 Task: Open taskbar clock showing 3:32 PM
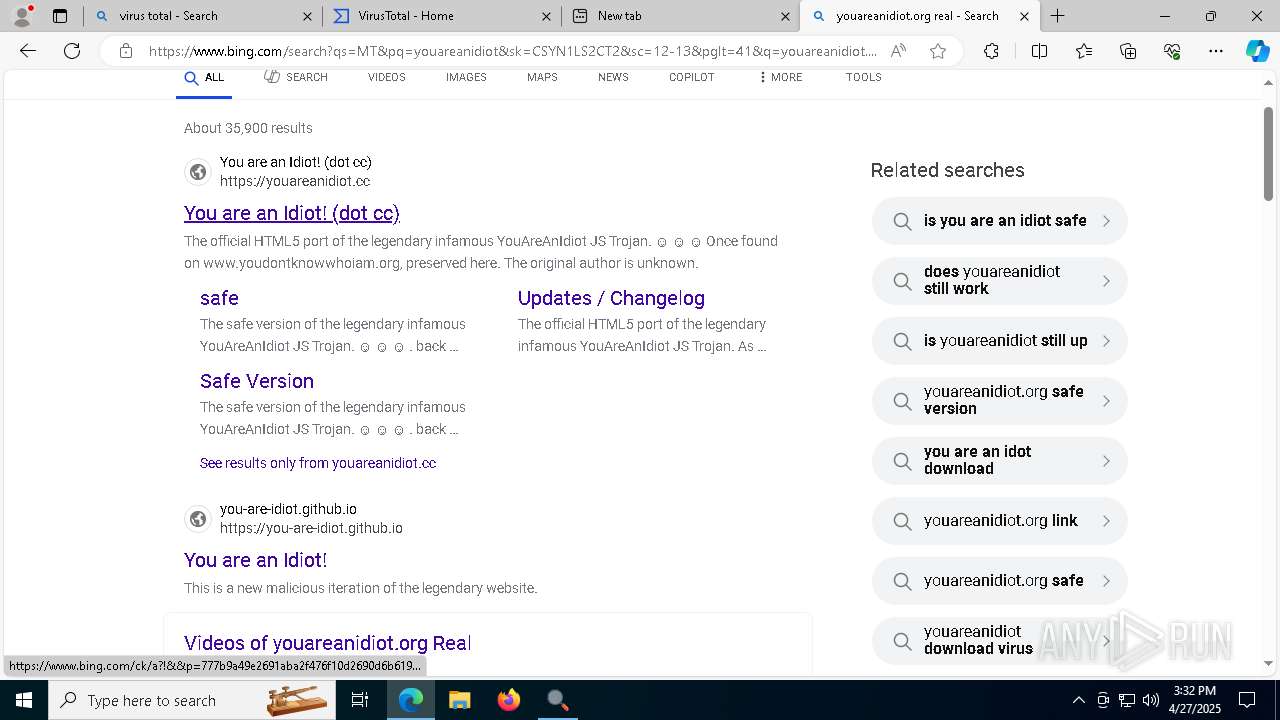[1195, 700]
